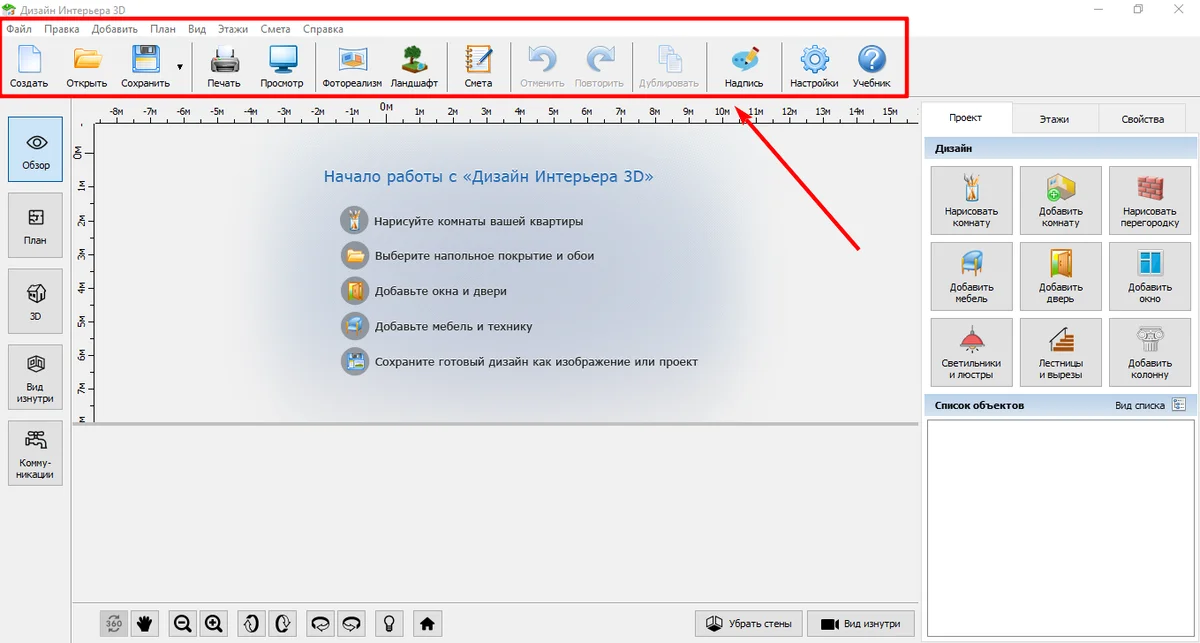Open the Смета notepad icon in toolbar
The height and width of the screenshot is (643, 1200).
(479, 67)
